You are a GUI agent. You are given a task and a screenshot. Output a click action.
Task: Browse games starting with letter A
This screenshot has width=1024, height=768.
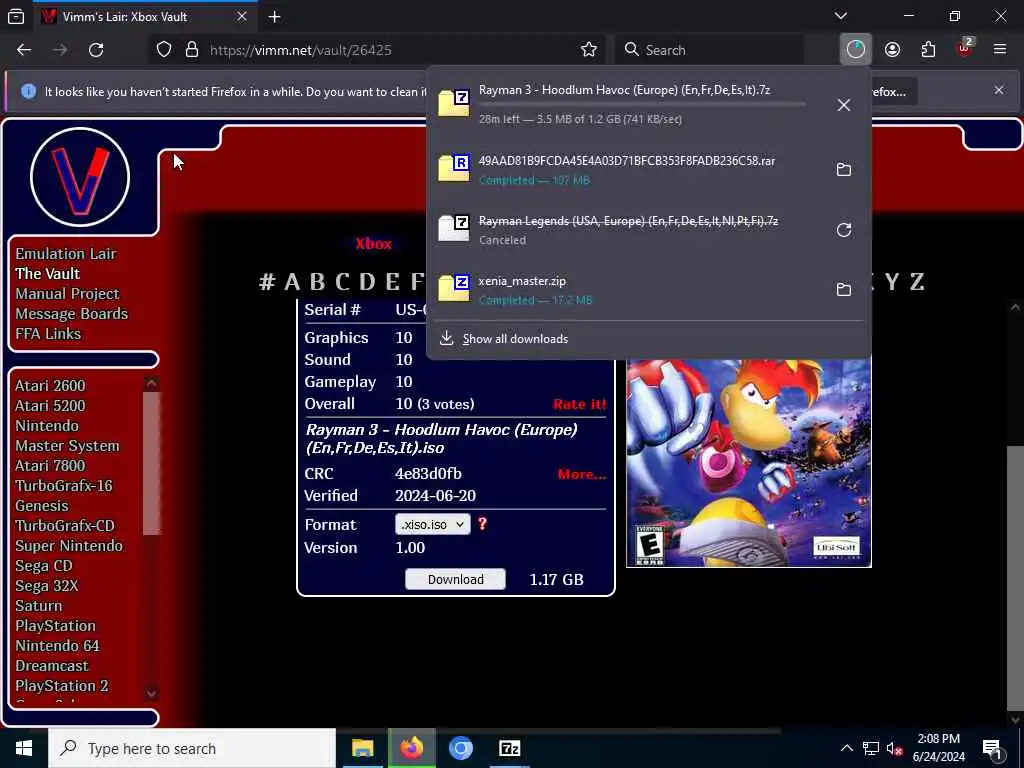tap(292, 281)
